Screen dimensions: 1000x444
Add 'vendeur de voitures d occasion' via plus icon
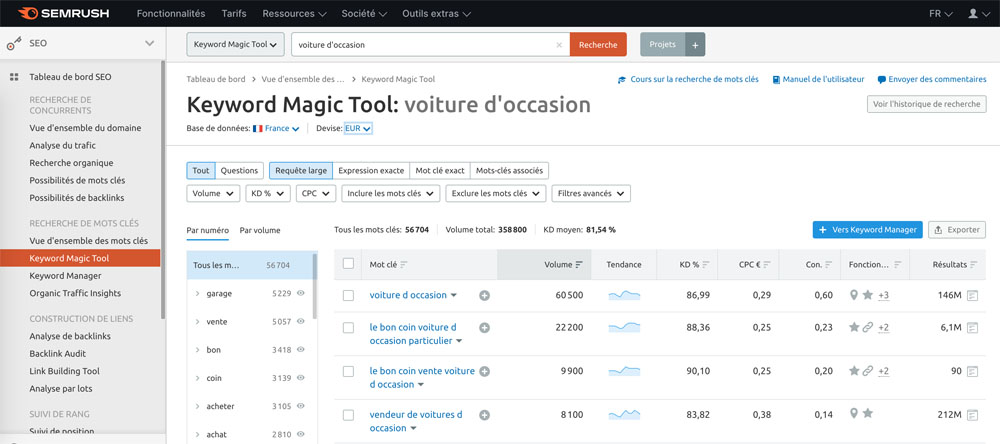484,415
